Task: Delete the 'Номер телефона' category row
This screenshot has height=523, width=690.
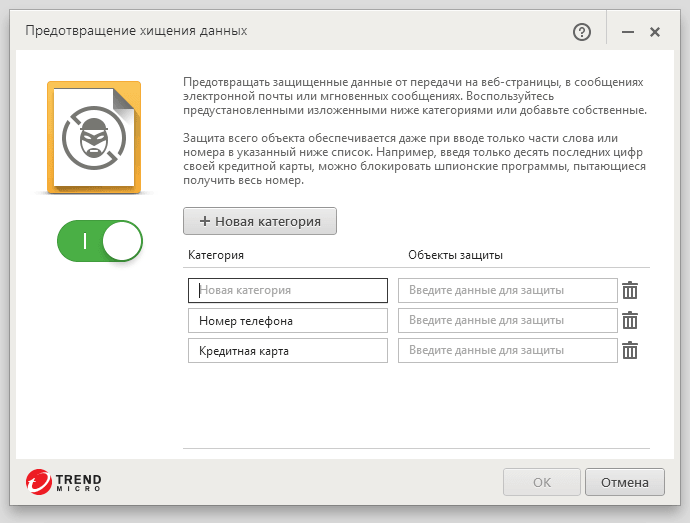Action: [630, 320]
